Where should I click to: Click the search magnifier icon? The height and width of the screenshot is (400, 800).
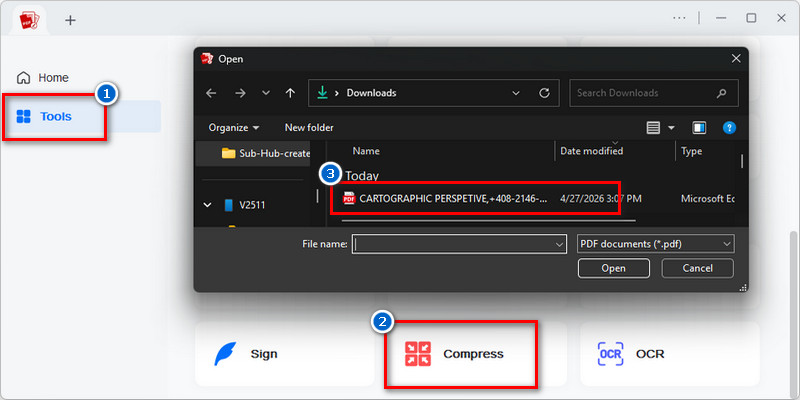coord(721,93)
